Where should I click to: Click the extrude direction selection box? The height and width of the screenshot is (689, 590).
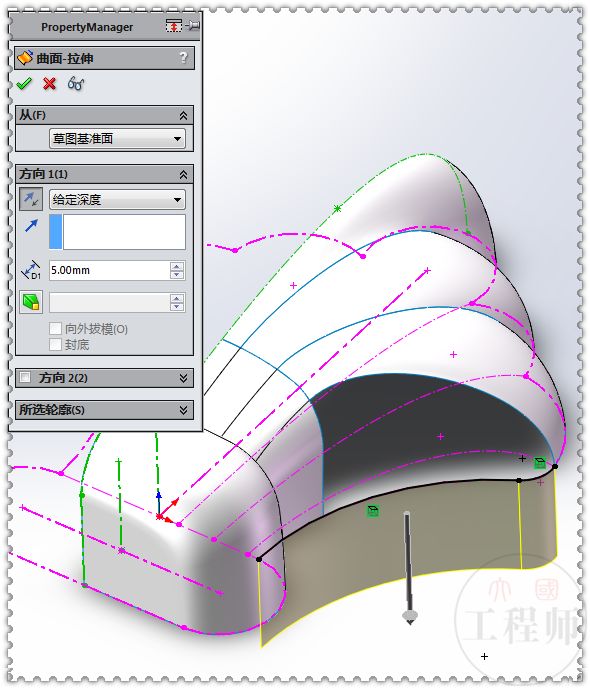point(117,232)
